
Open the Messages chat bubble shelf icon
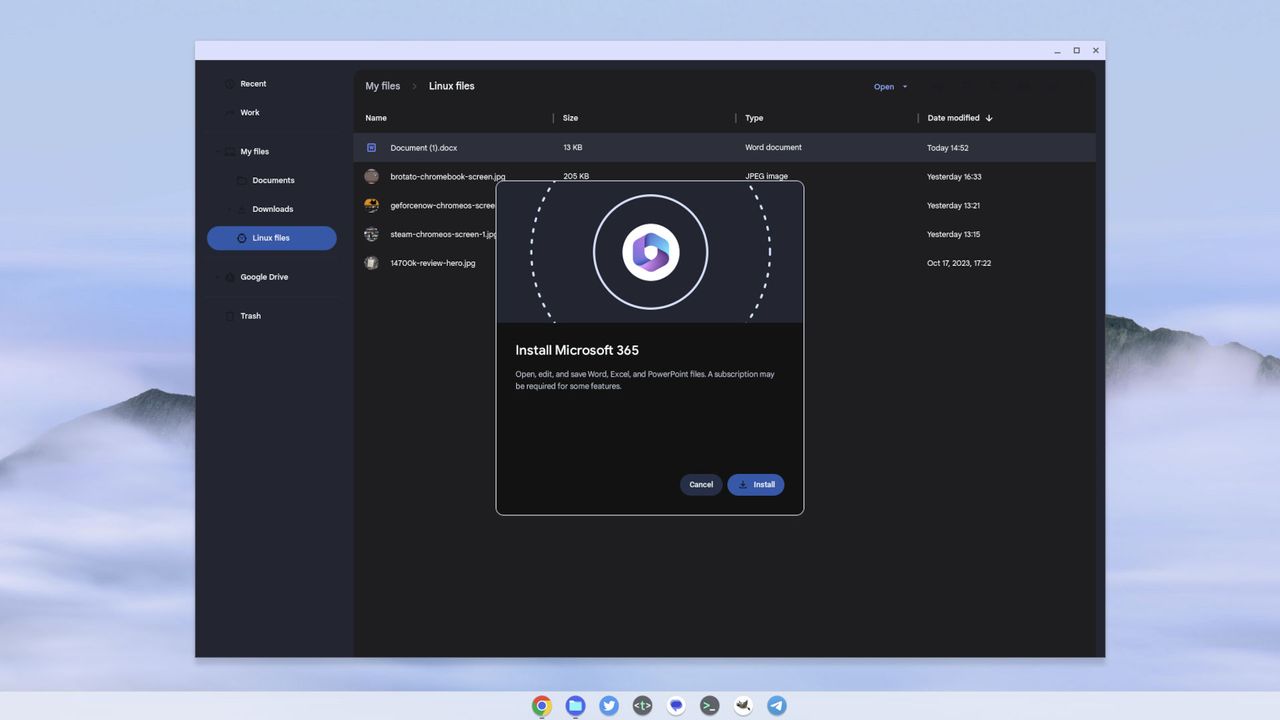point(676,706)
